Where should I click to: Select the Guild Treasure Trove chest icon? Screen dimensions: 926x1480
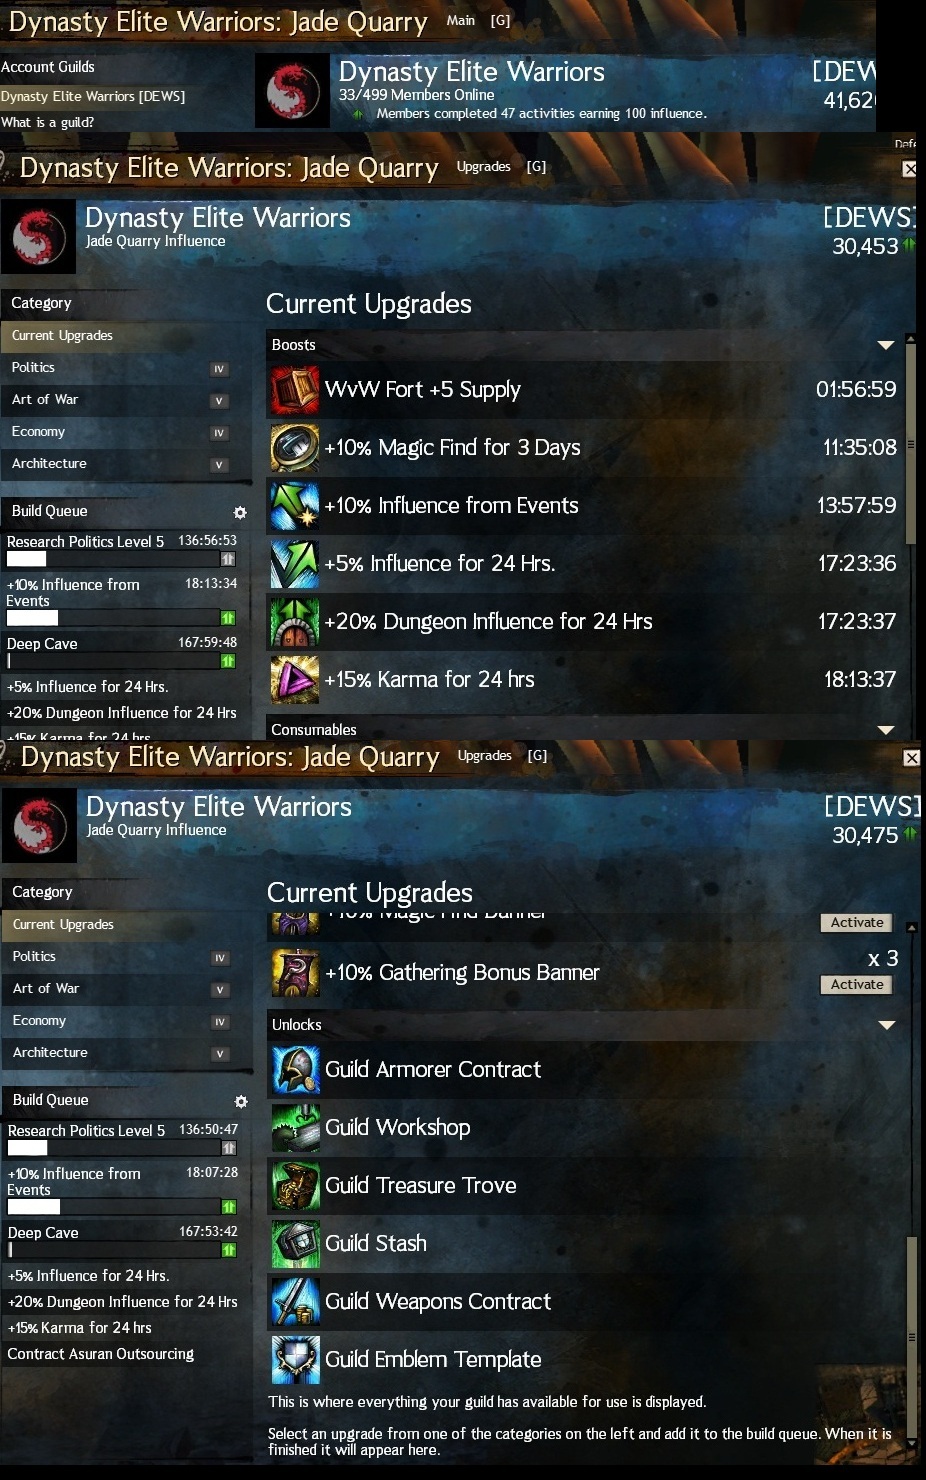click(296, 1186)
